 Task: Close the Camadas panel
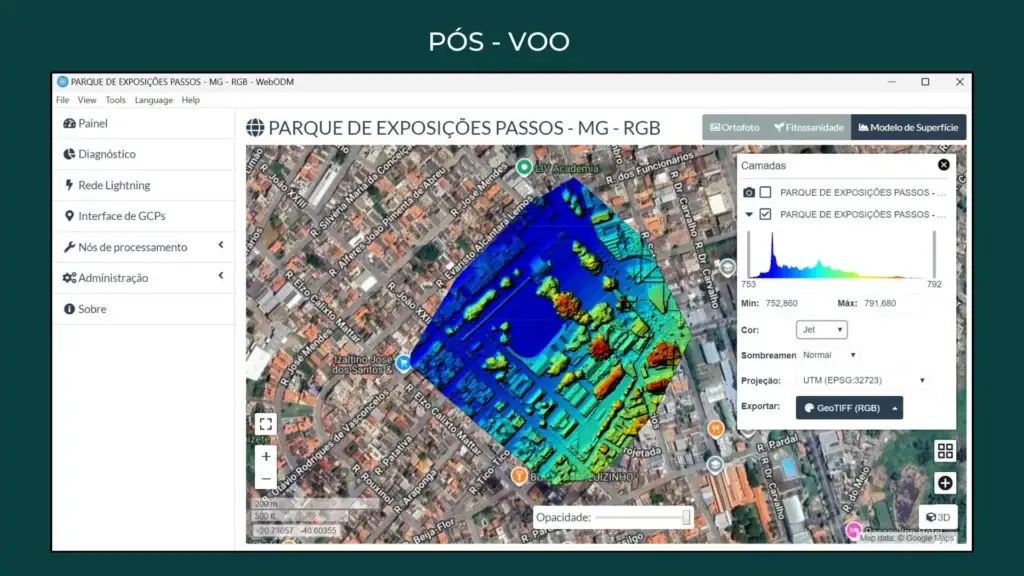(x=944, y=165)
